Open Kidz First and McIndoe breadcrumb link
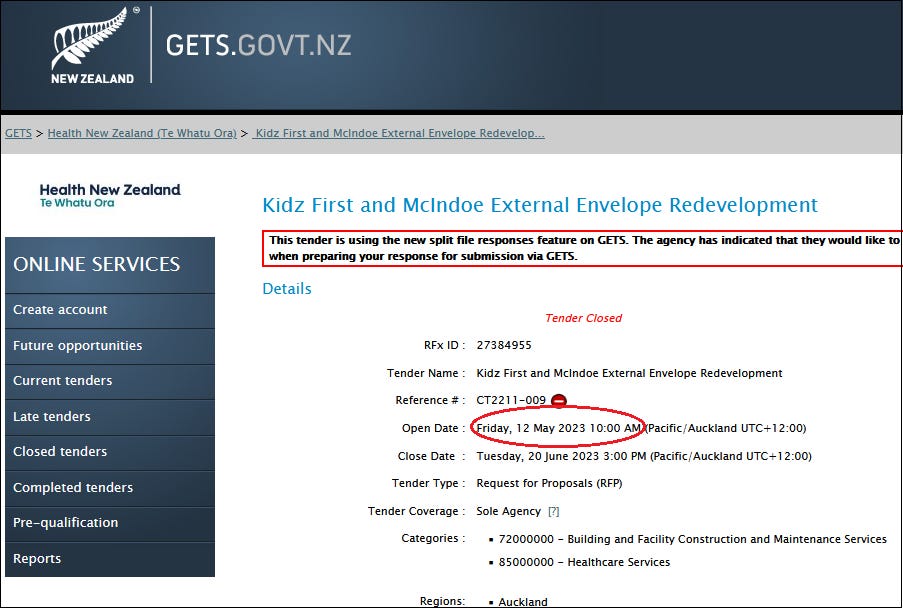Screen dimensions: 903x608 pyautogui.click(x=399, y=133)
